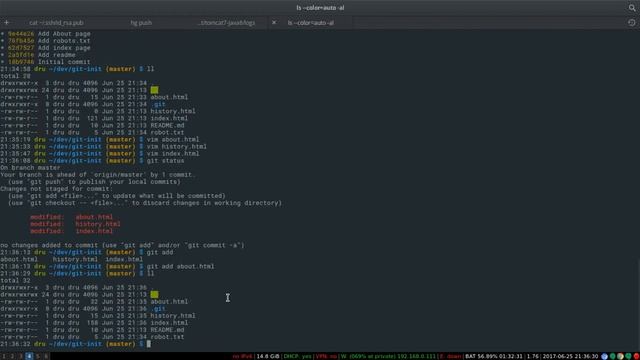Switch to the tomcat7 logs tab

tap(226, 23)
